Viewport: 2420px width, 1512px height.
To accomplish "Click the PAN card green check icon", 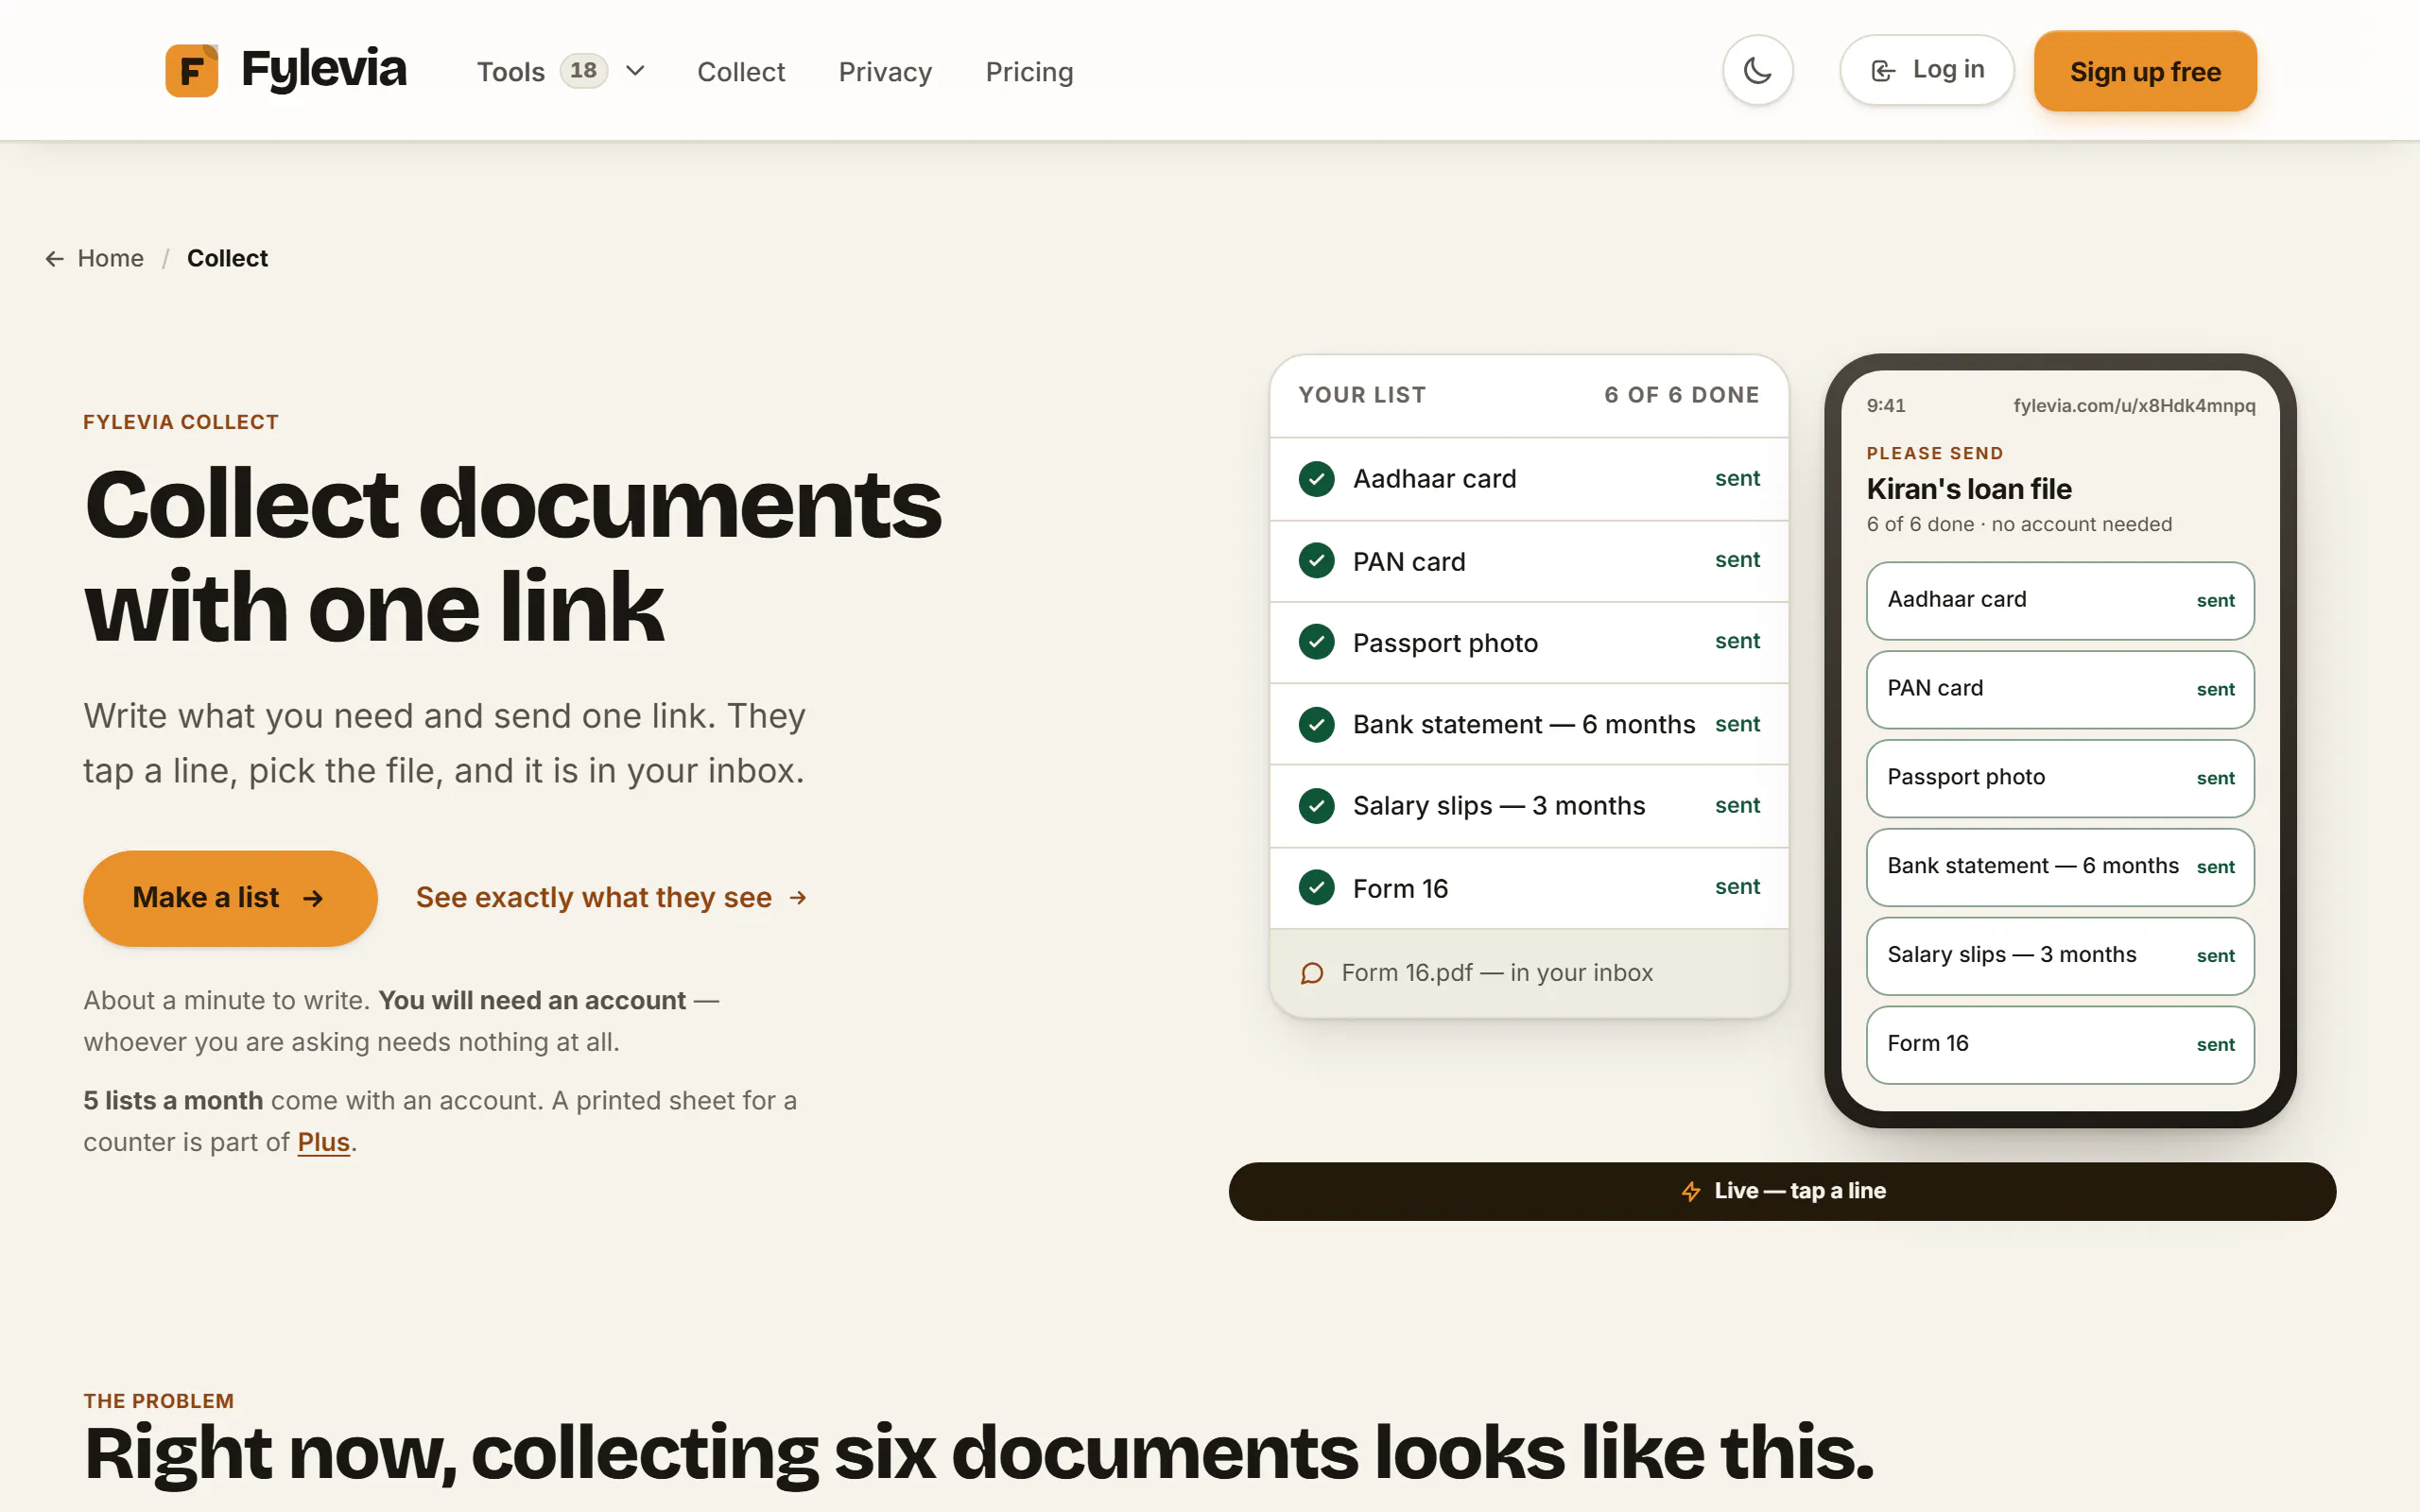I will click(x=1316, y=561).
